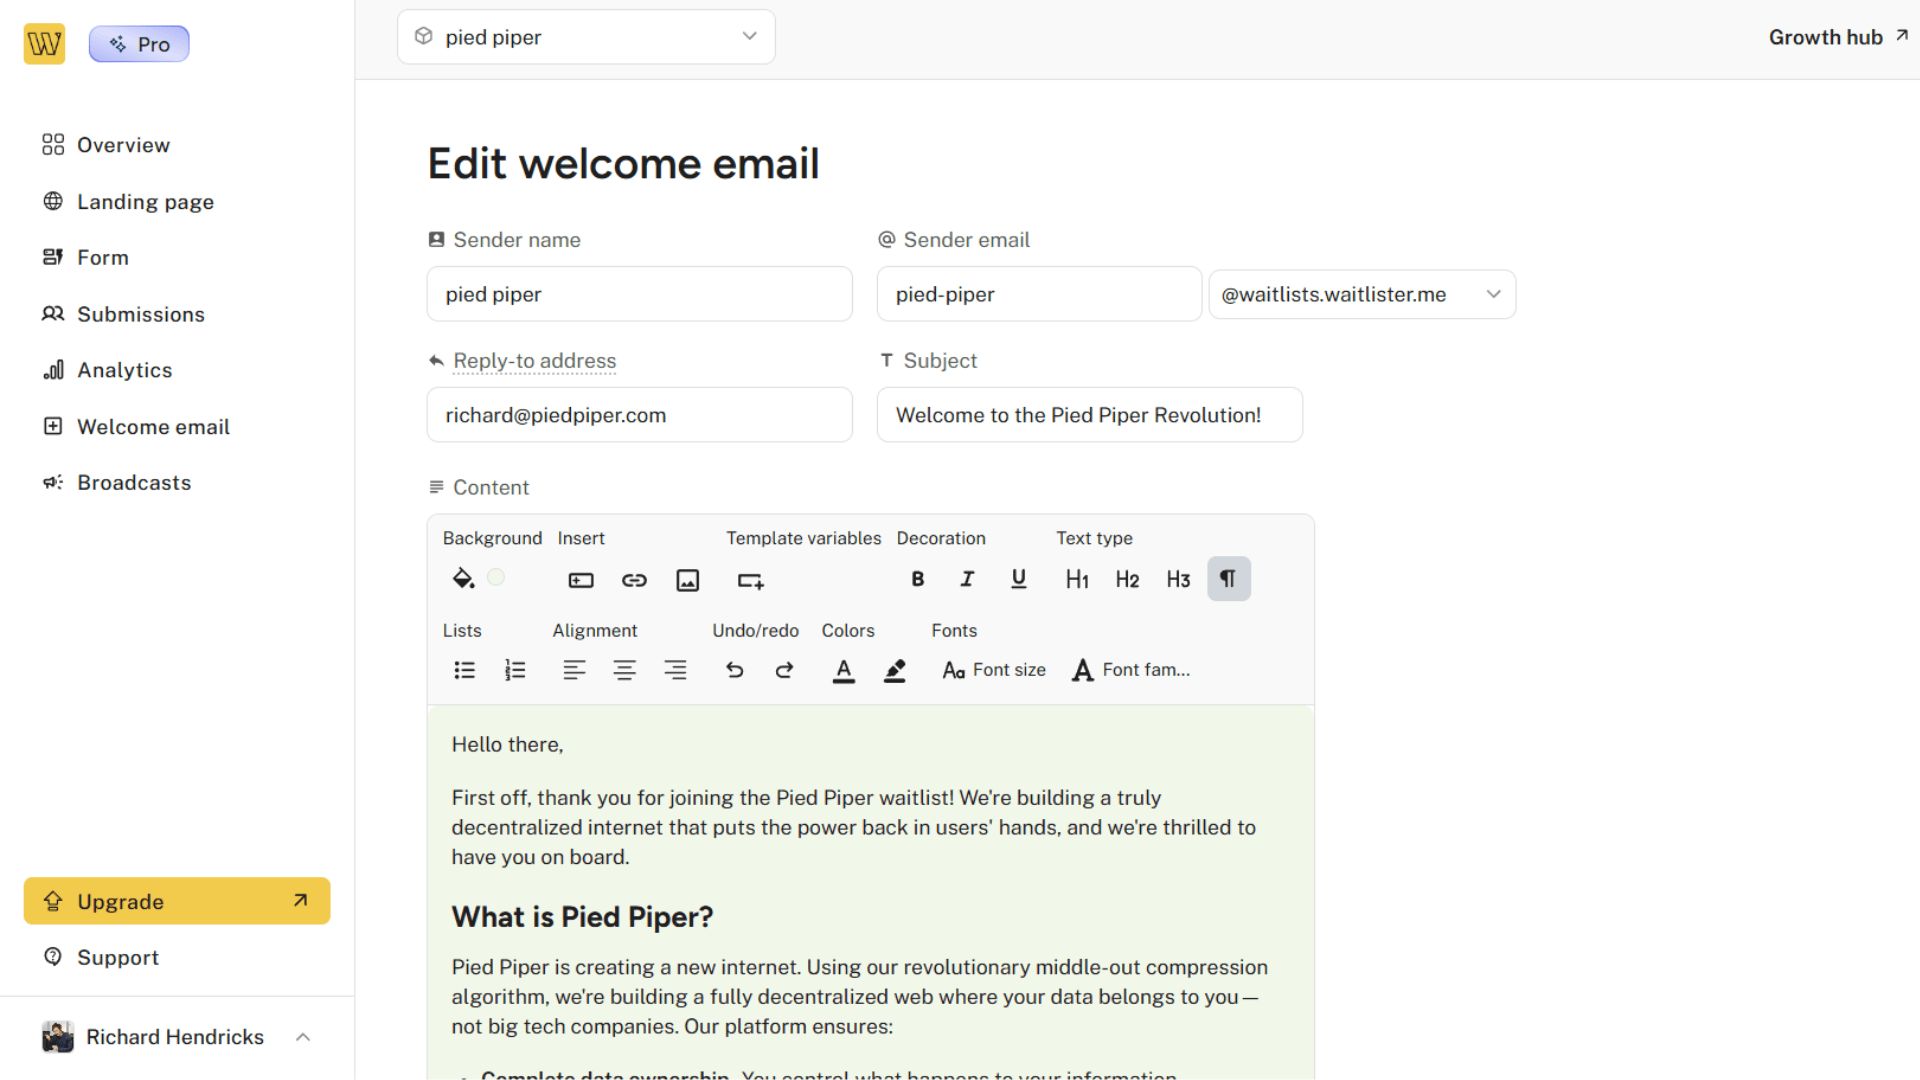Click the insert image icon
This screenshot has height=1080, width=1920.
click(687, 580)
